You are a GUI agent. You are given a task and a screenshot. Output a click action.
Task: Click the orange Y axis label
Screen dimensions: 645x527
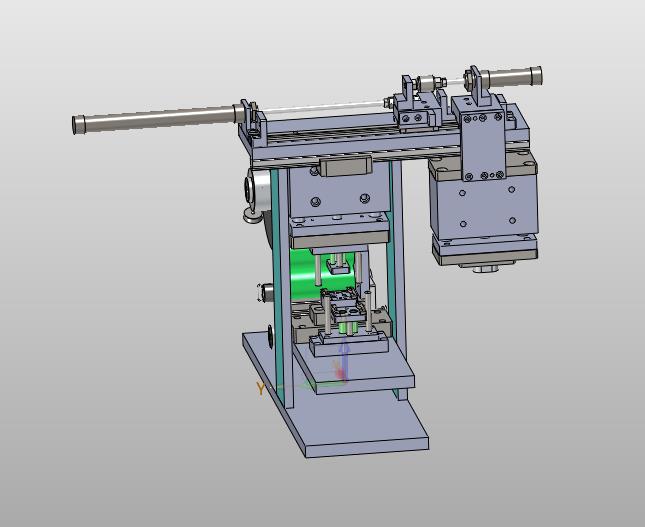[x=260, y=389]
